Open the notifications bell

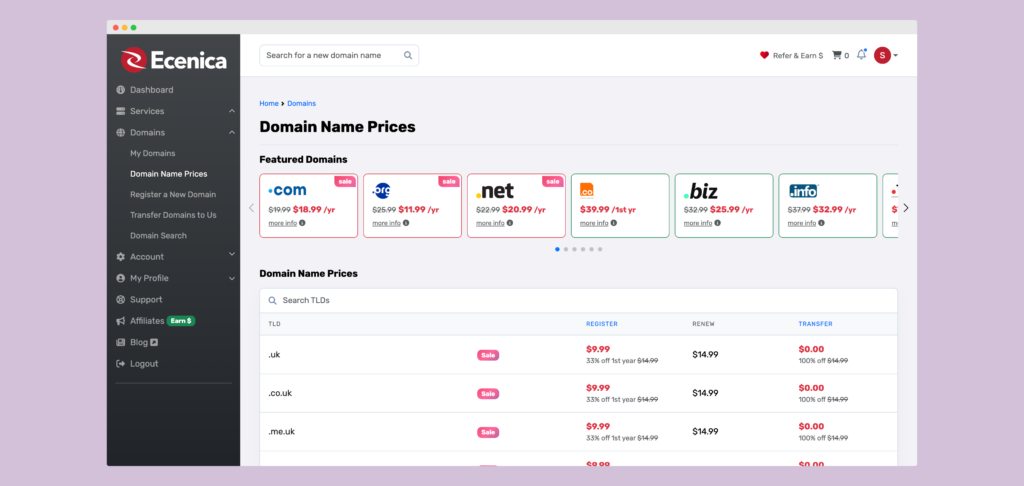[861, 55]
